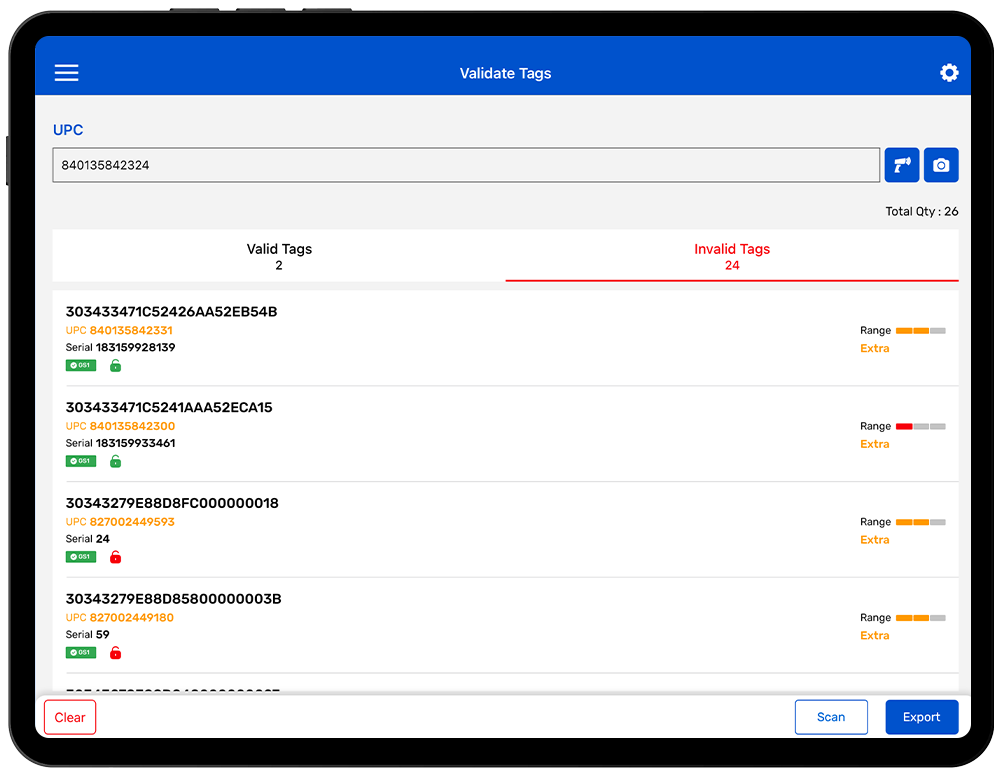Tap red lock icon for serial 24
This screenshot has width=1000, height=774.
coord(115,557)
